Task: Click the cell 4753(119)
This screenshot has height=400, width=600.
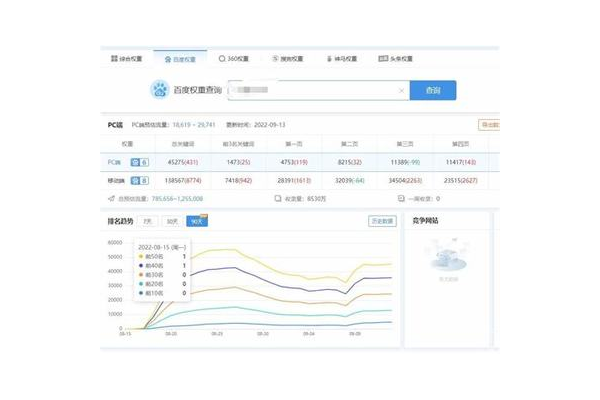Action: tap(294, 162)
